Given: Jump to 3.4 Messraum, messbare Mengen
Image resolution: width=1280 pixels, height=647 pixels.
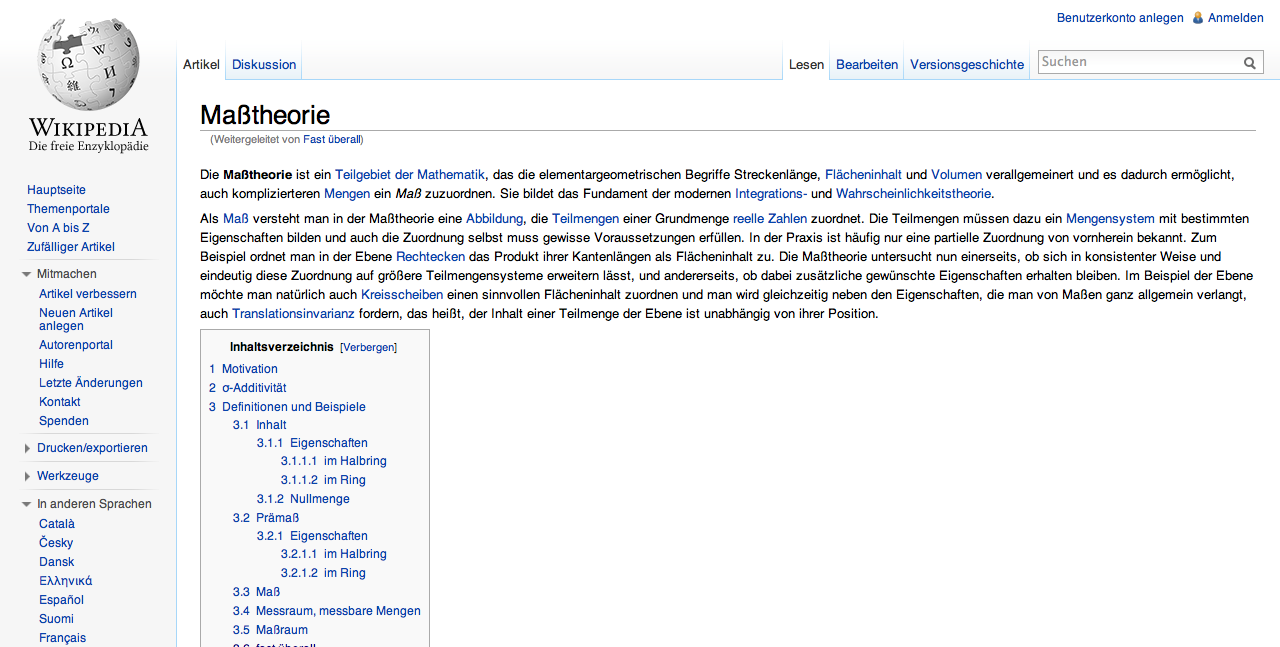Looking at the screenshot, I should tap(327, 611).
